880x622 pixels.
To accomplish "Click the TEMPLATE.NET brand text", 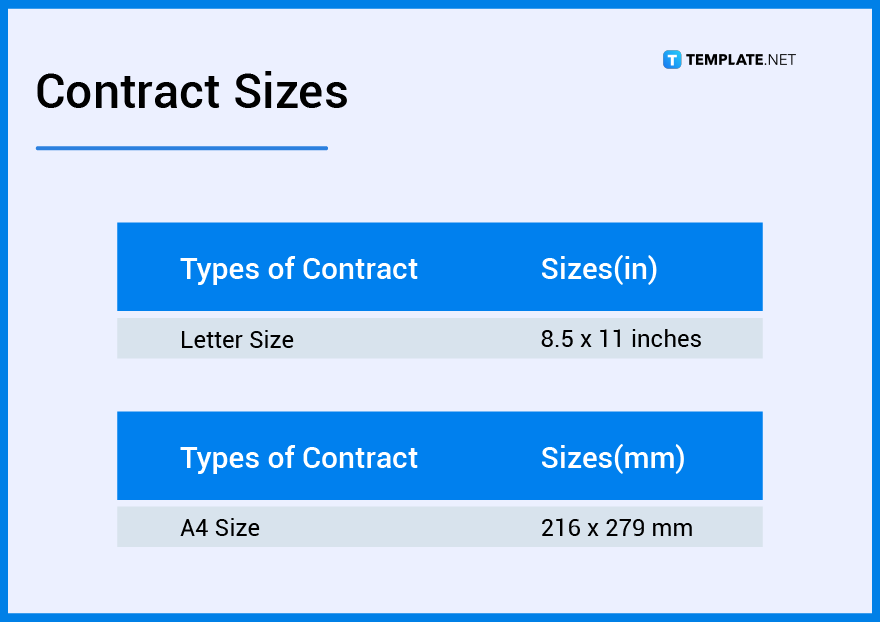I will (741, 60).
